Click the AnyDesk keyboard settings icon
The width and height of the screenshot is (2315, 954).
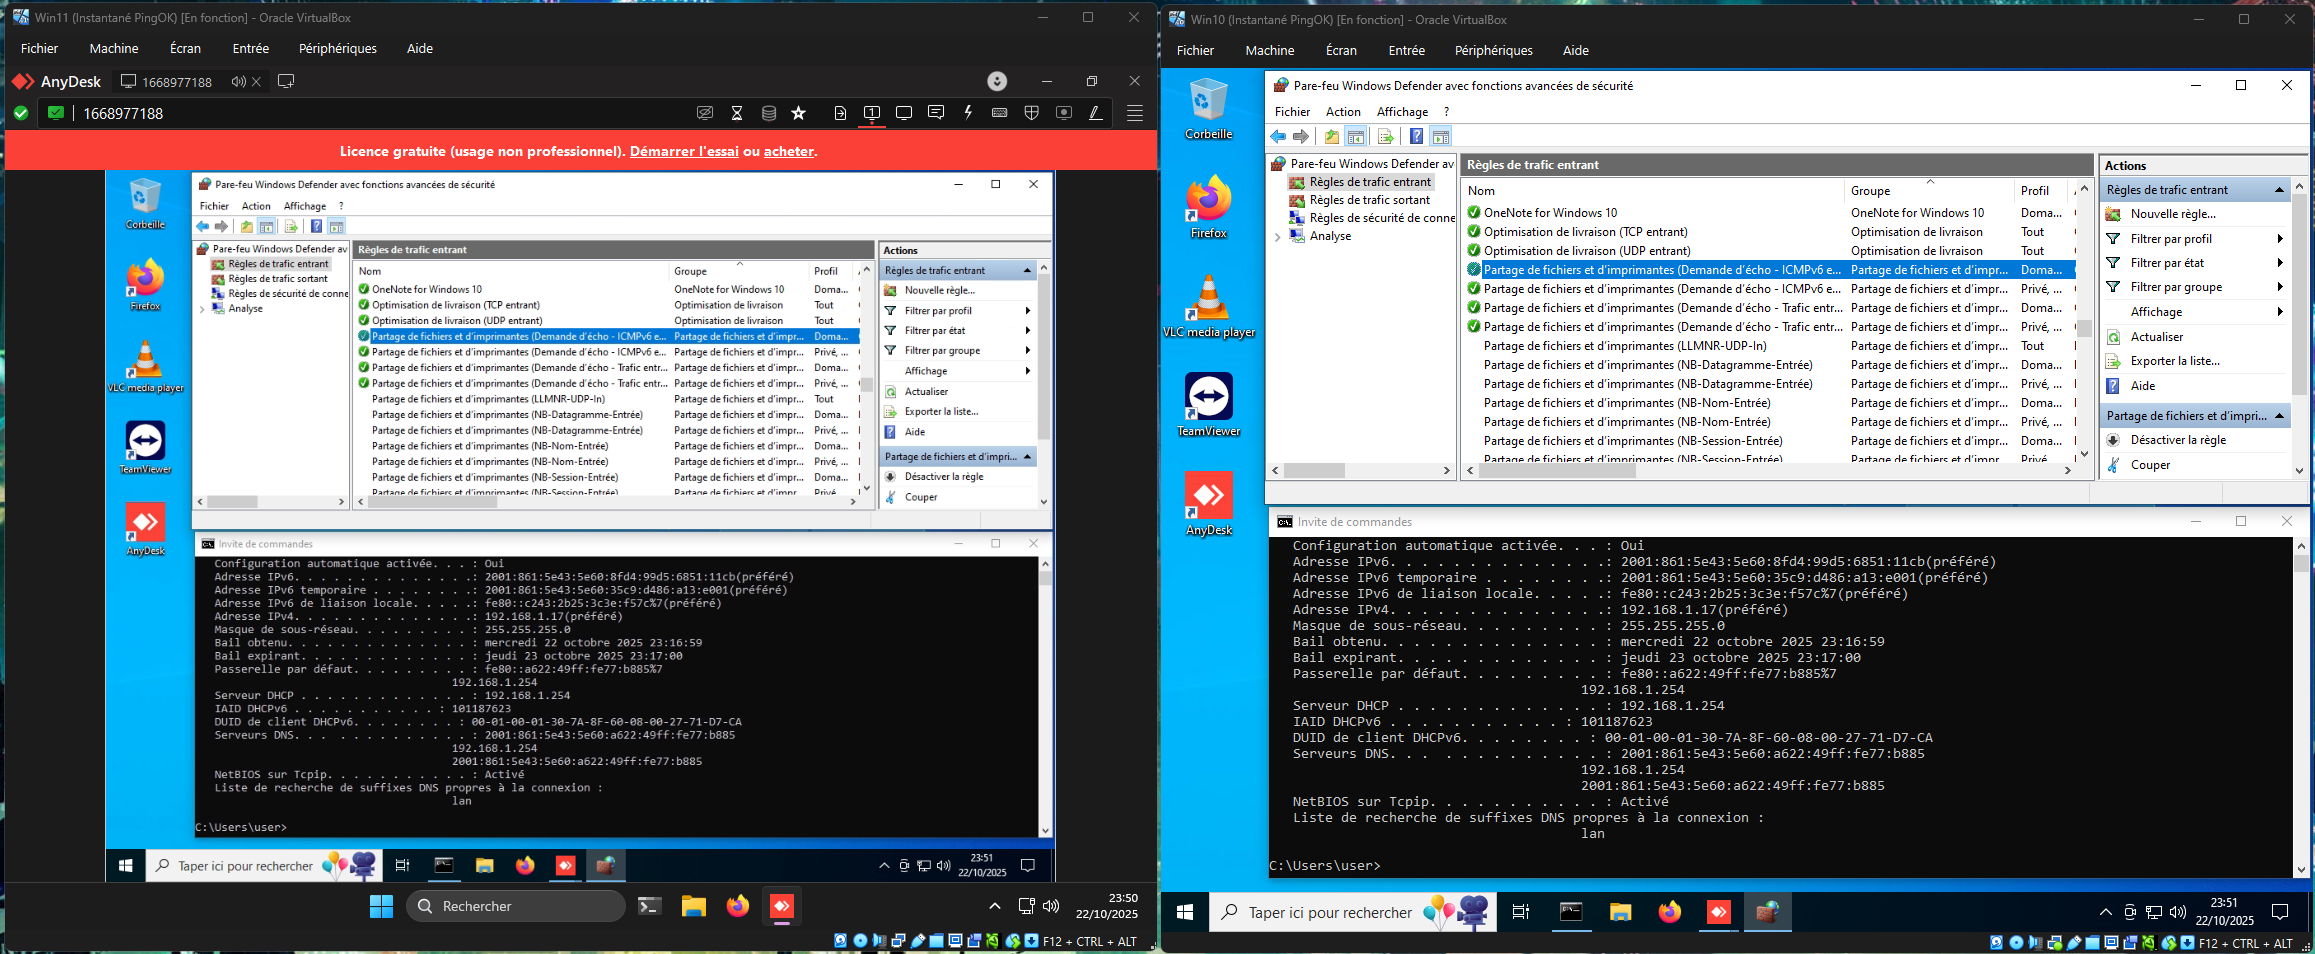coord(999,113)
